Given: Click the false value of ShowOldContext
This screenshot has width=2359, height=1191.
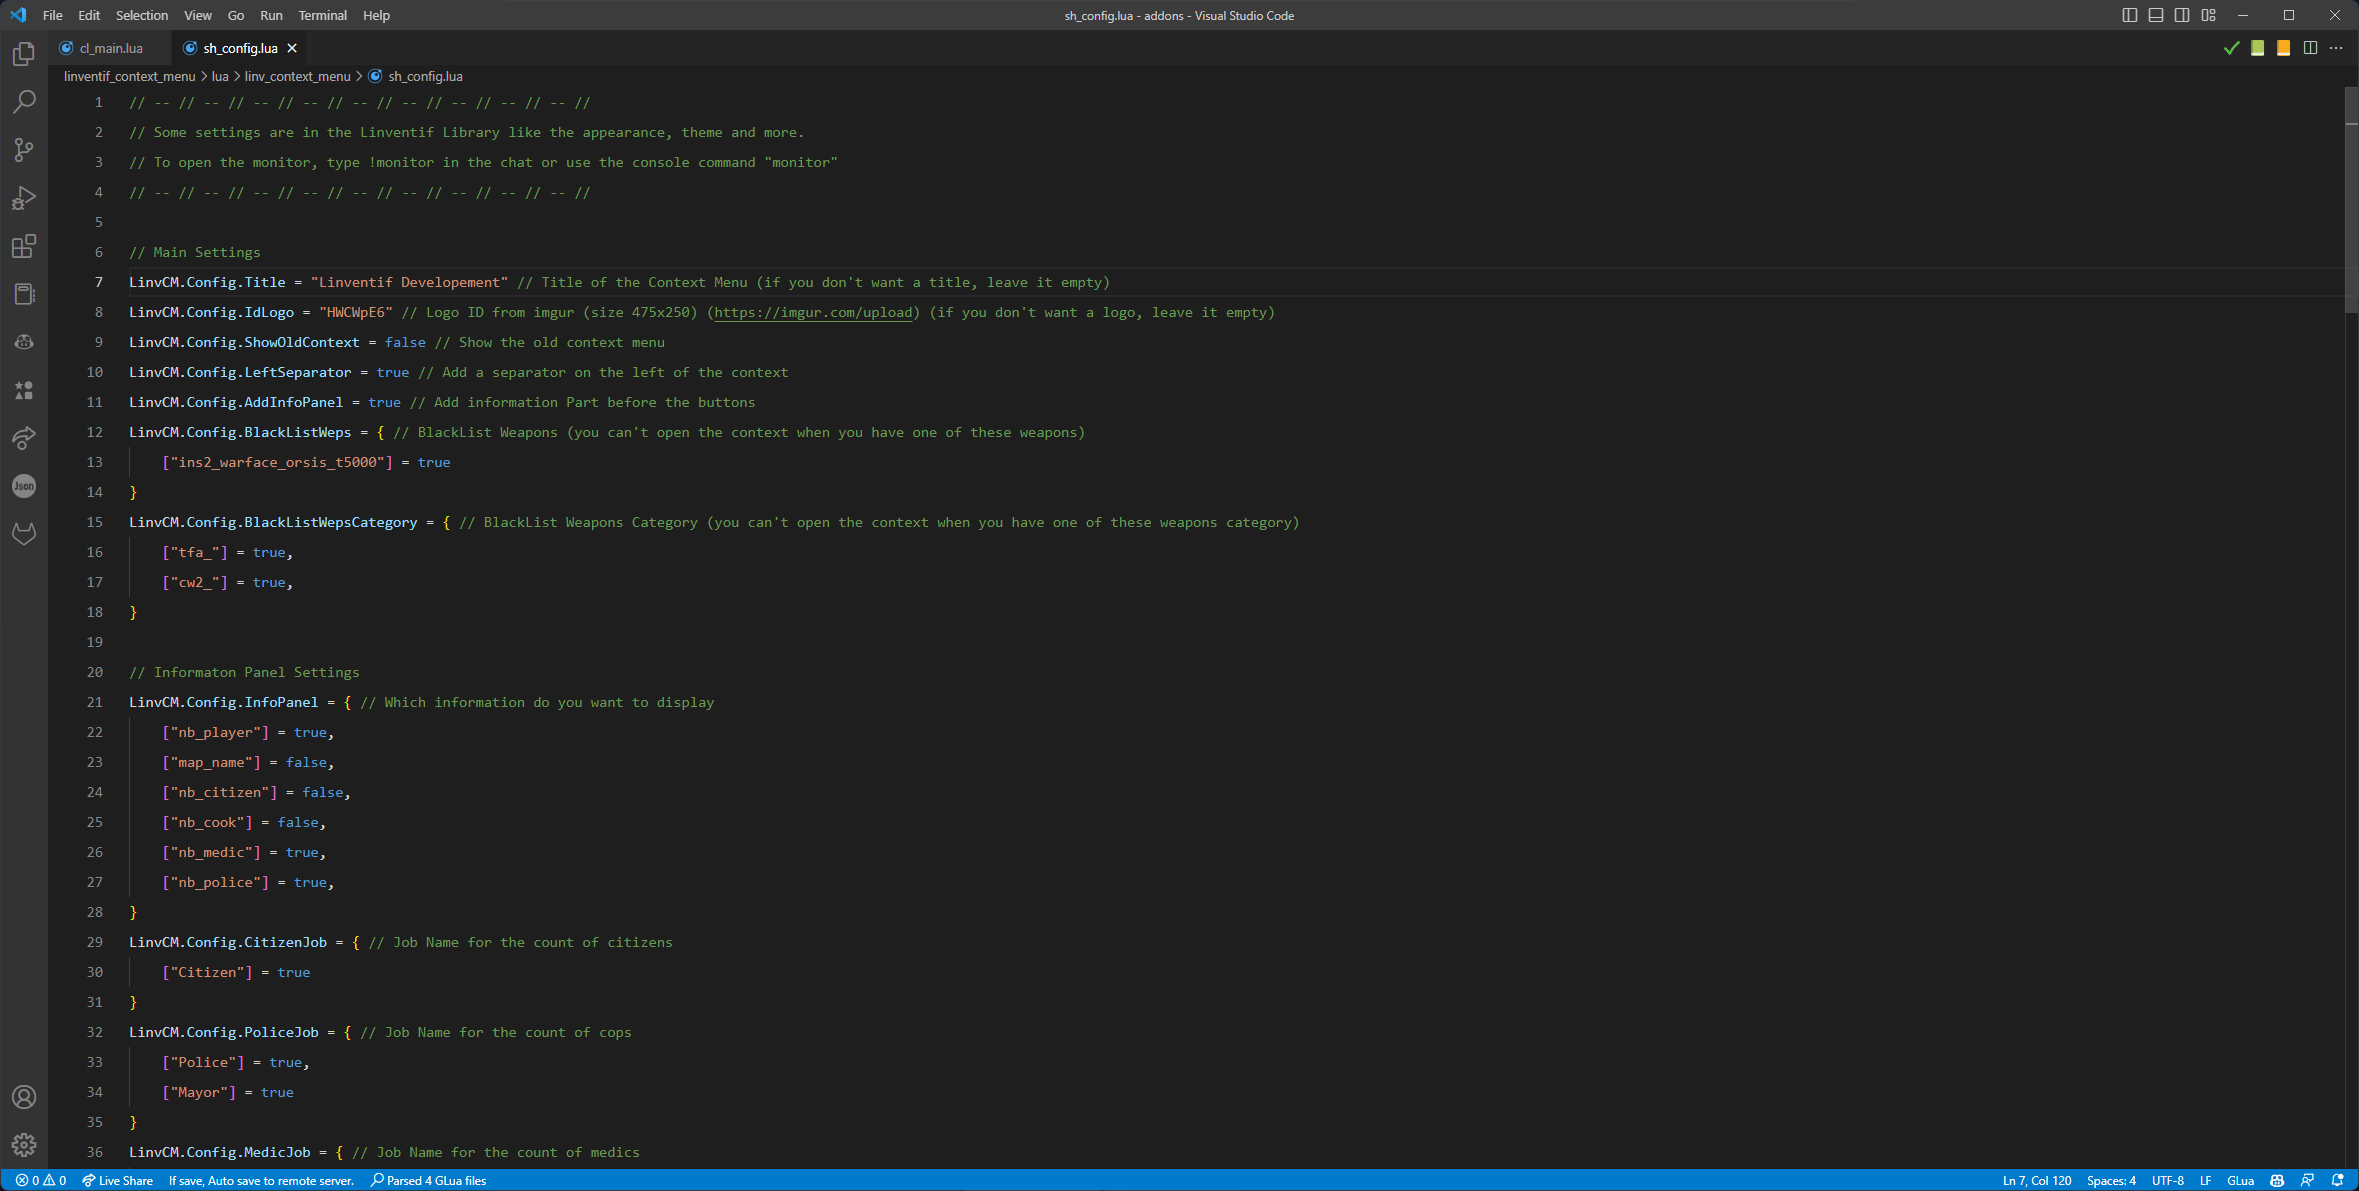Looking at the screenshot, I should (x=405, y=343).
